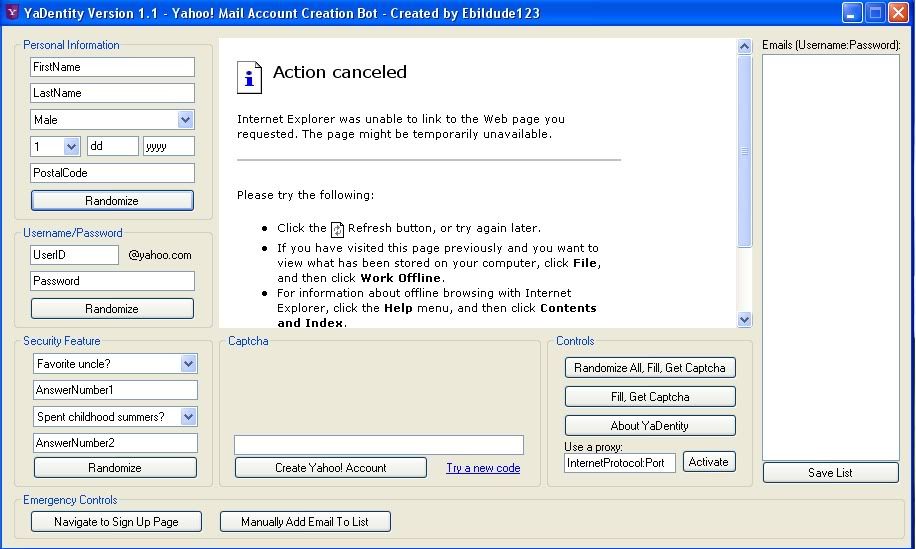916x549 pixels.
Task: Click the Emails (Username:Password) label
Action: 831,45
